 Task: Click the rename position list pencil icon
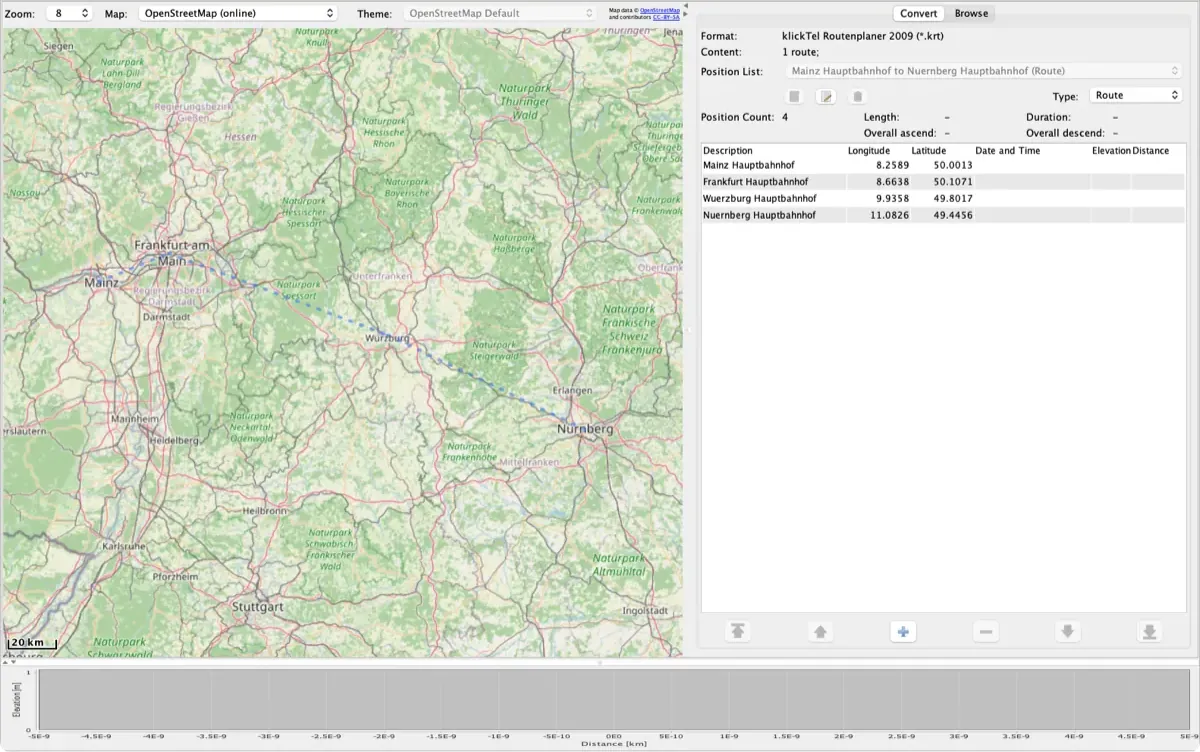[826, 96]
